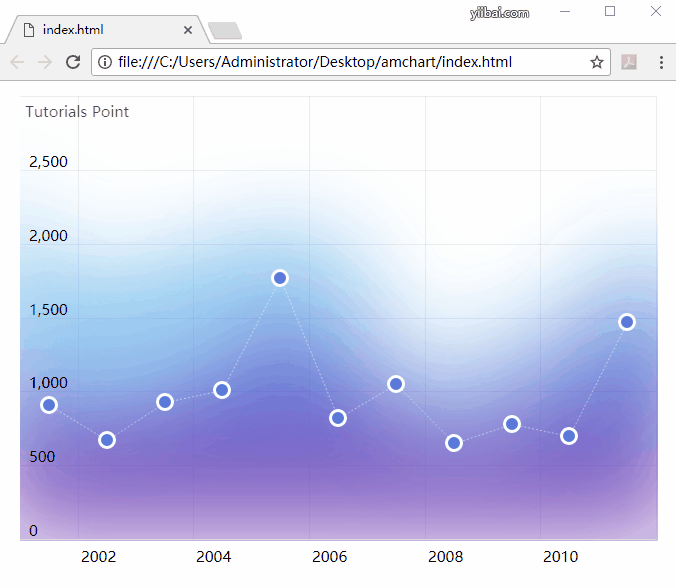Click the browser back arrow
The image size is (676, 588).
tap(17, 62)
